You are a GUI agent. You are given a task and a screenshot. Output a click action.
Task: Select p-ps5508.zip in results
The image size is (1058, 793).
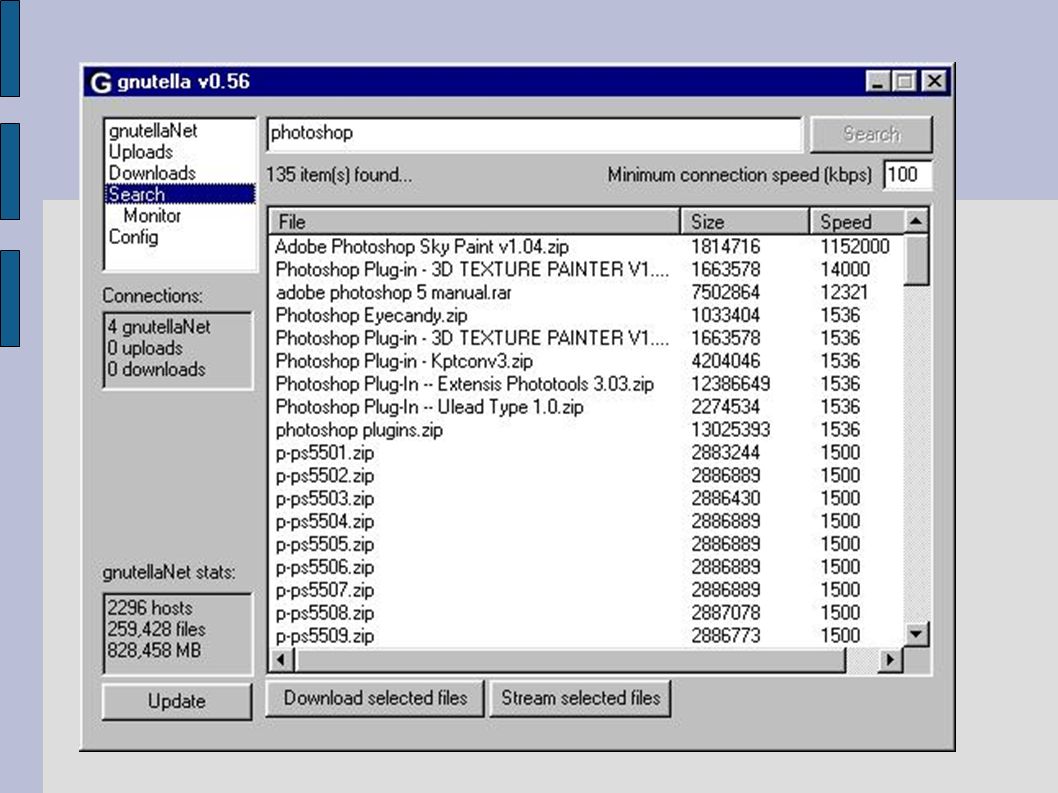pos(325,613)
